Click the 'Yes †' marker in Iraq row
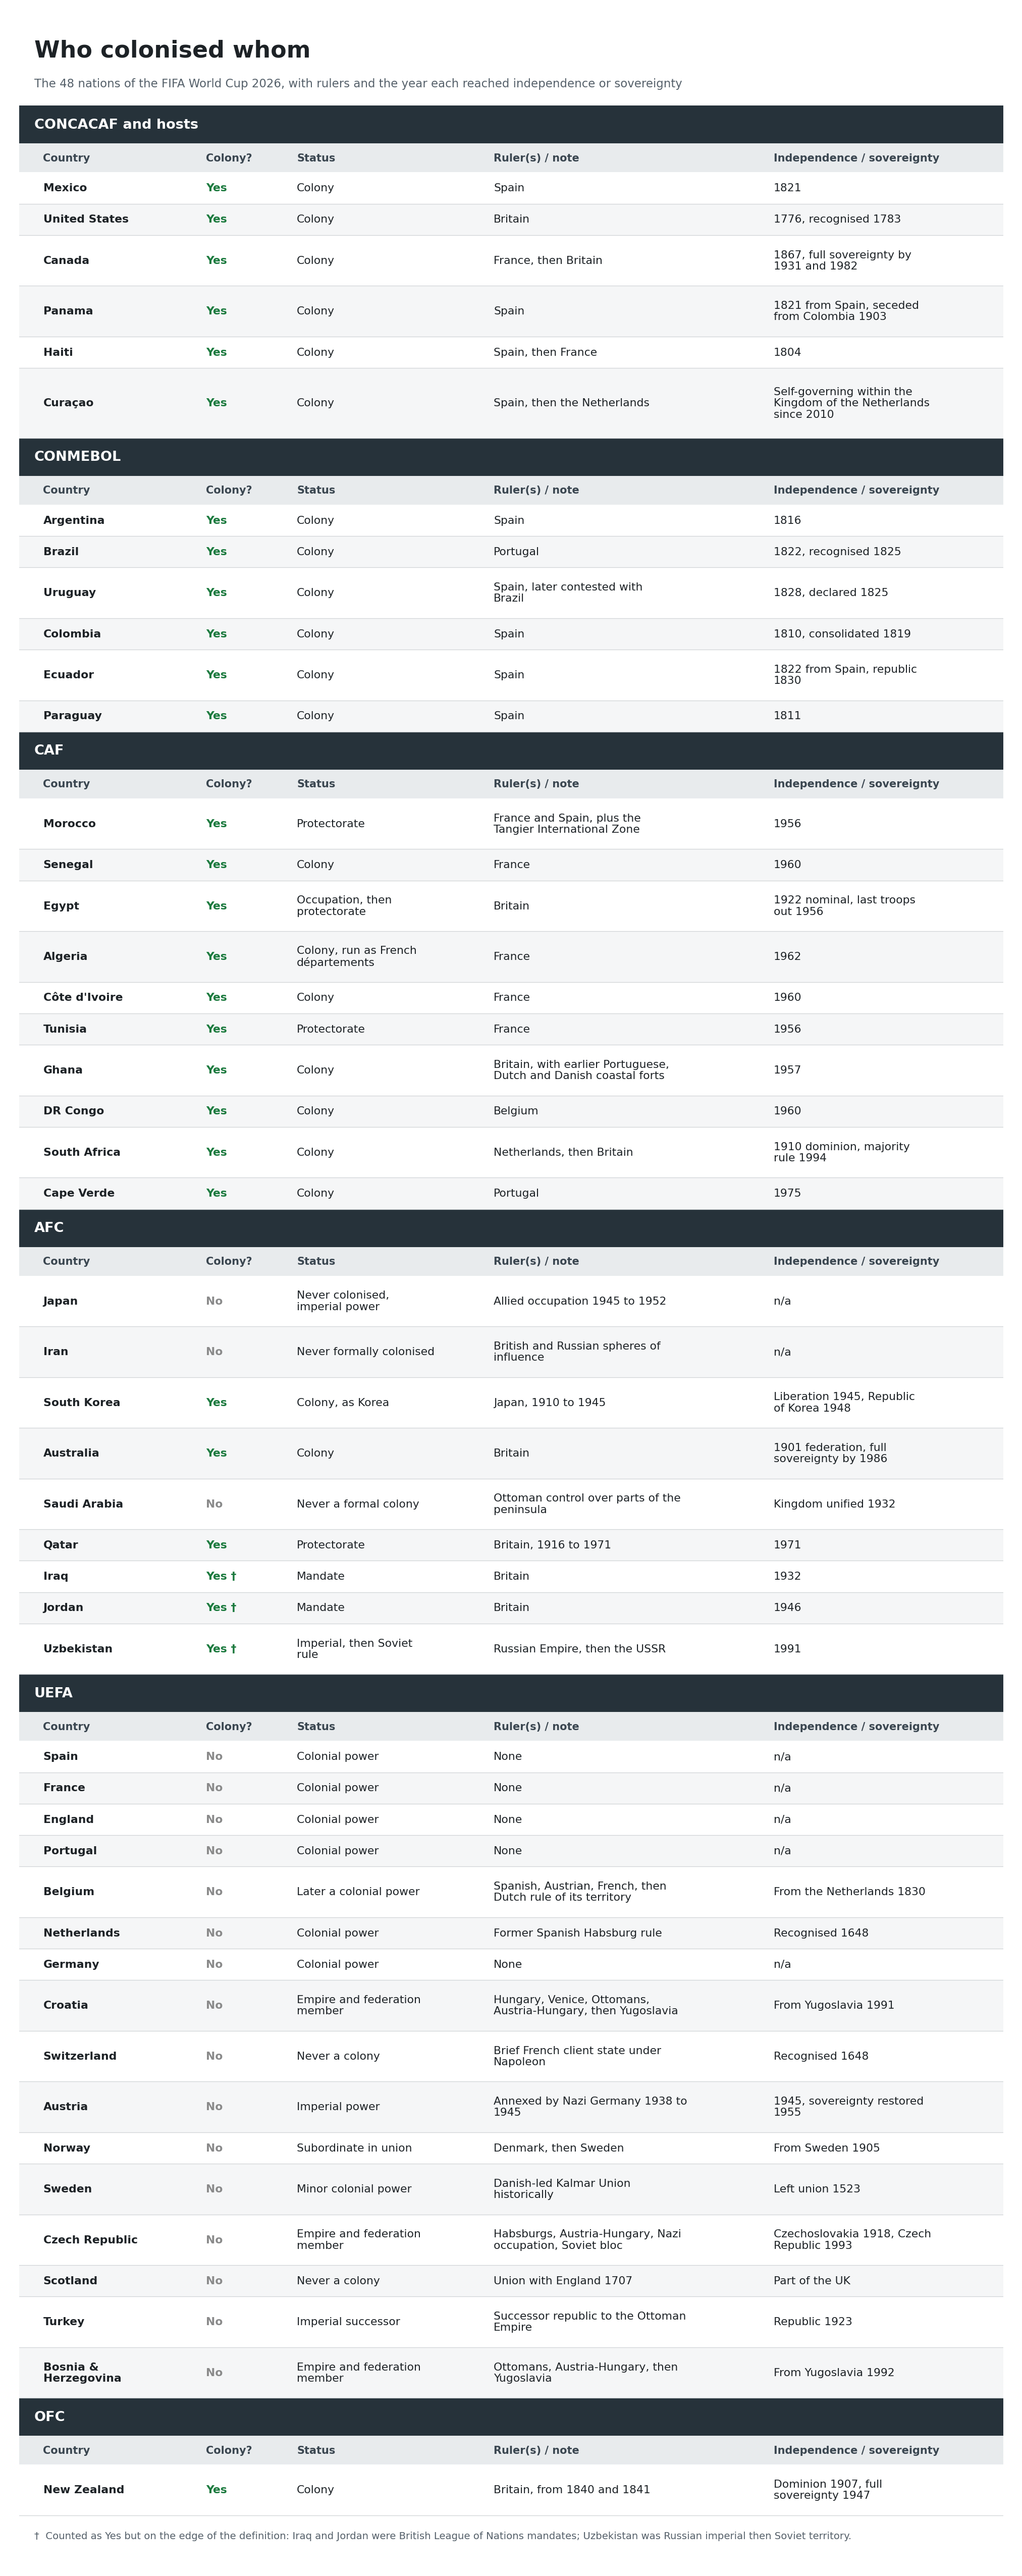Image resolution: width=1022 pixels, height=2576 pixels. pyautogui.click(x=221, y=1576)
